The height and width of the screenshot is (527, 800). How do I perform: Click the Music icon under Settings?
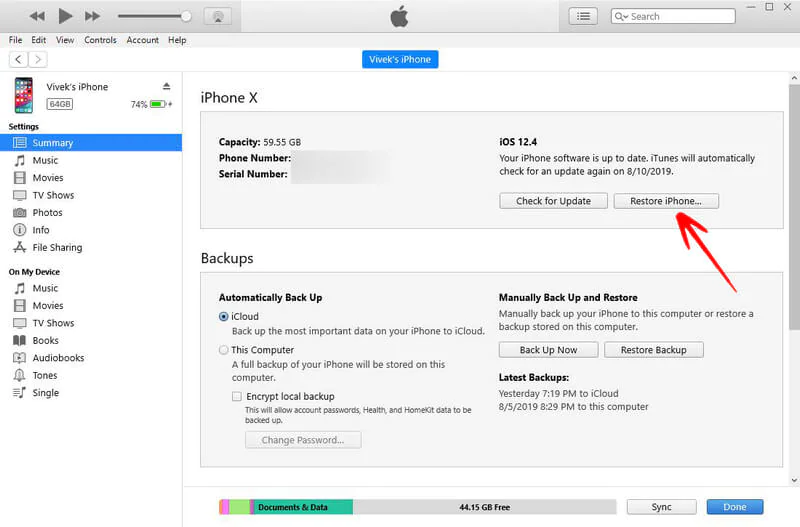19,160
